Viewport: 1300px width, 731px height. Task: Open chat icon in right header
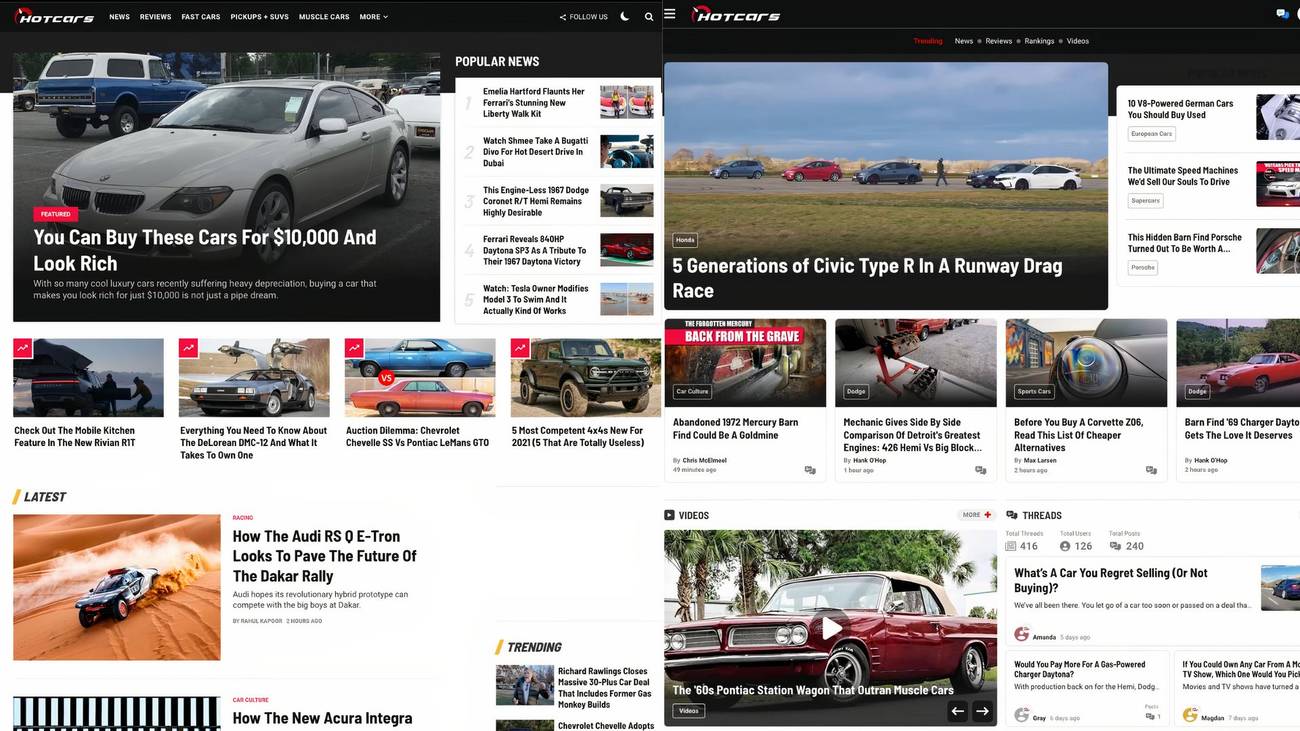[x=1282, y=14]
